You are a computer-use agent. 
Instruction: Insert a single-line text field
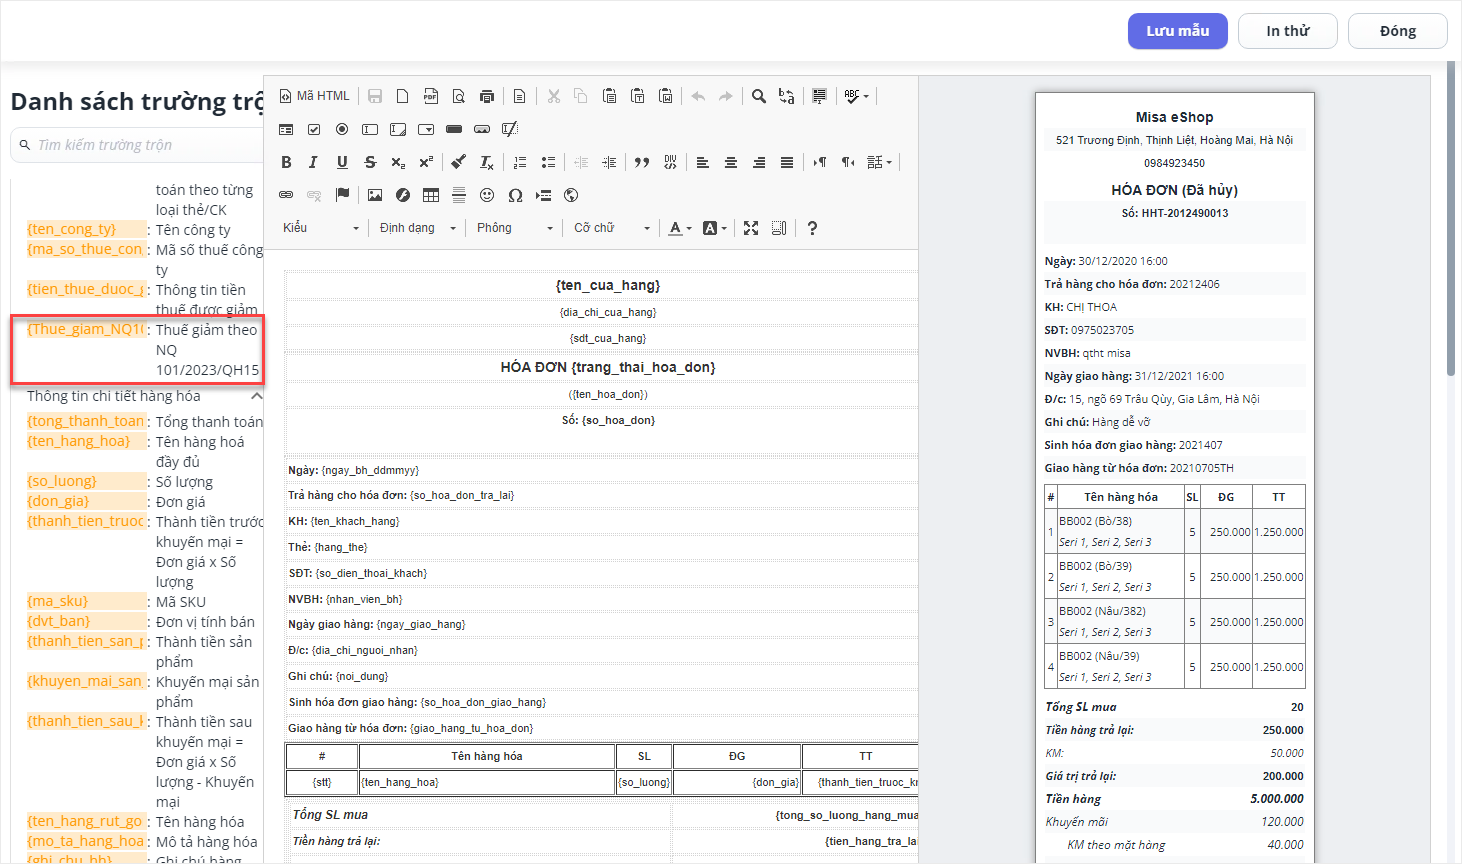(370, 129)
